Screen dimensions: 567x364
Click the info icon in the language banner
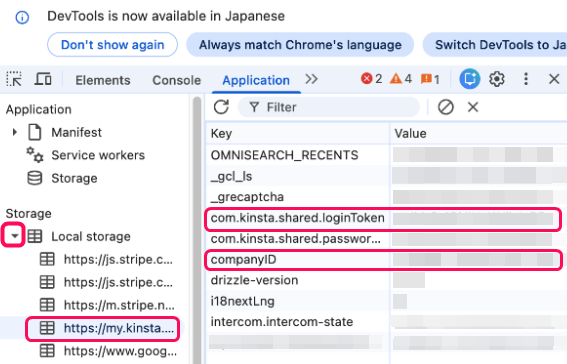point(22,17)
